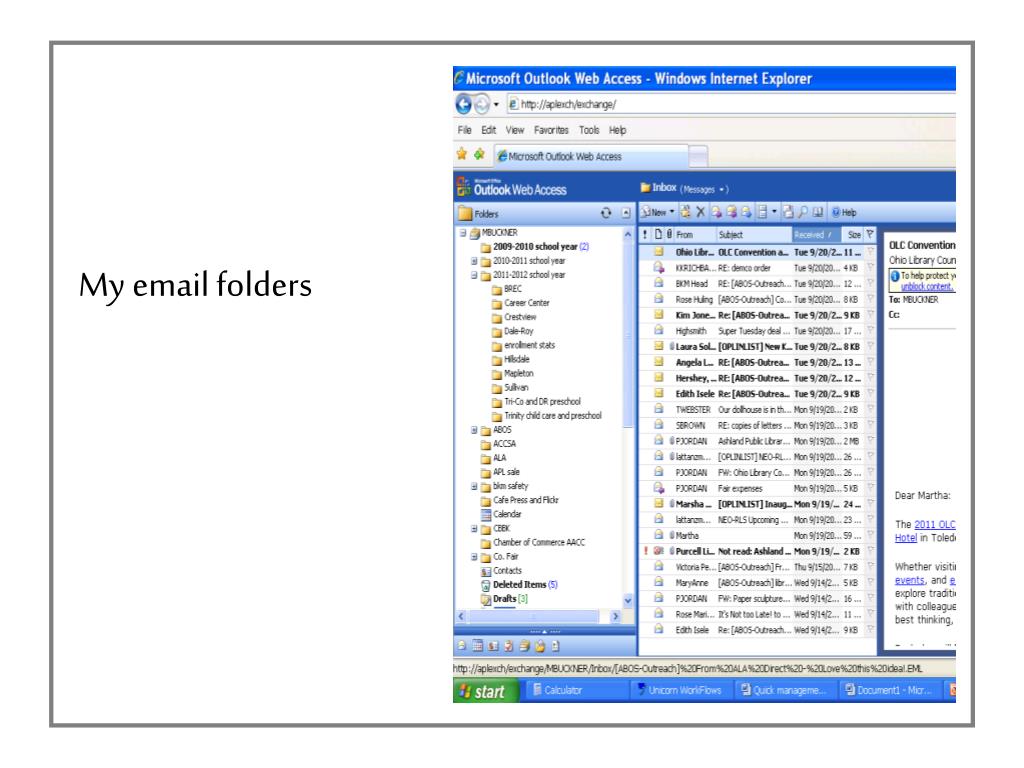Screen dimensions: 1024x768
Task: Toggle follow-up flag on KRICHBA... message
Action: [x=870, y=268]
